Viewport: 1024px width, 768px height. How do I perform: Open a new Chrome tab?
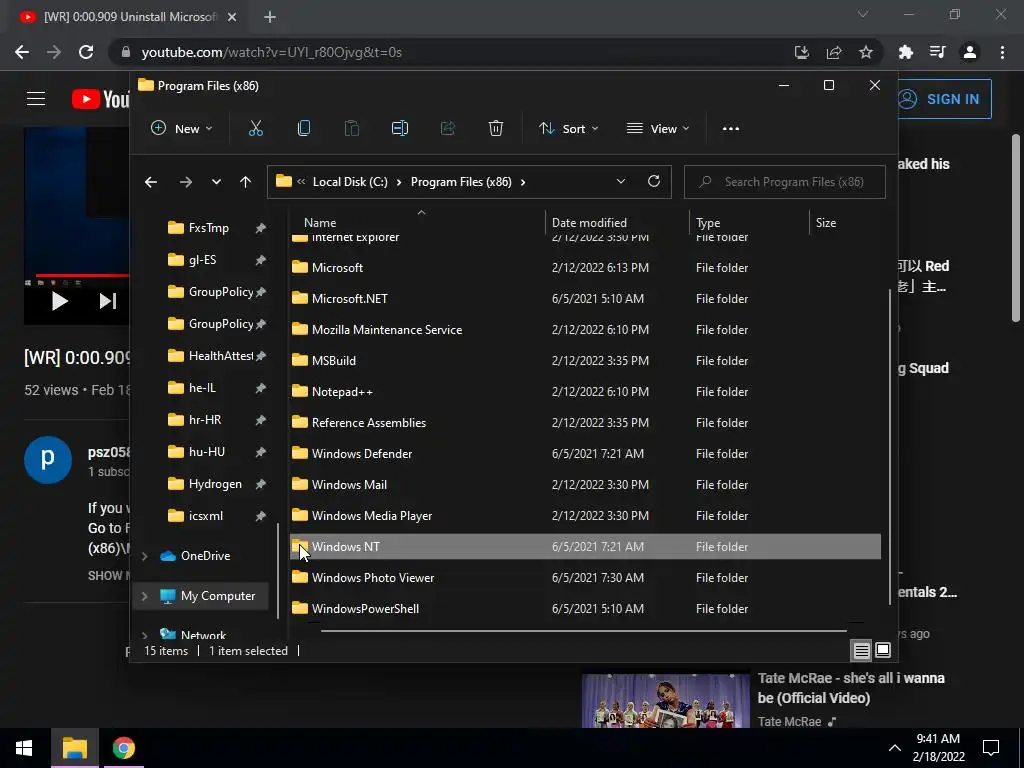tap(270, 17)
